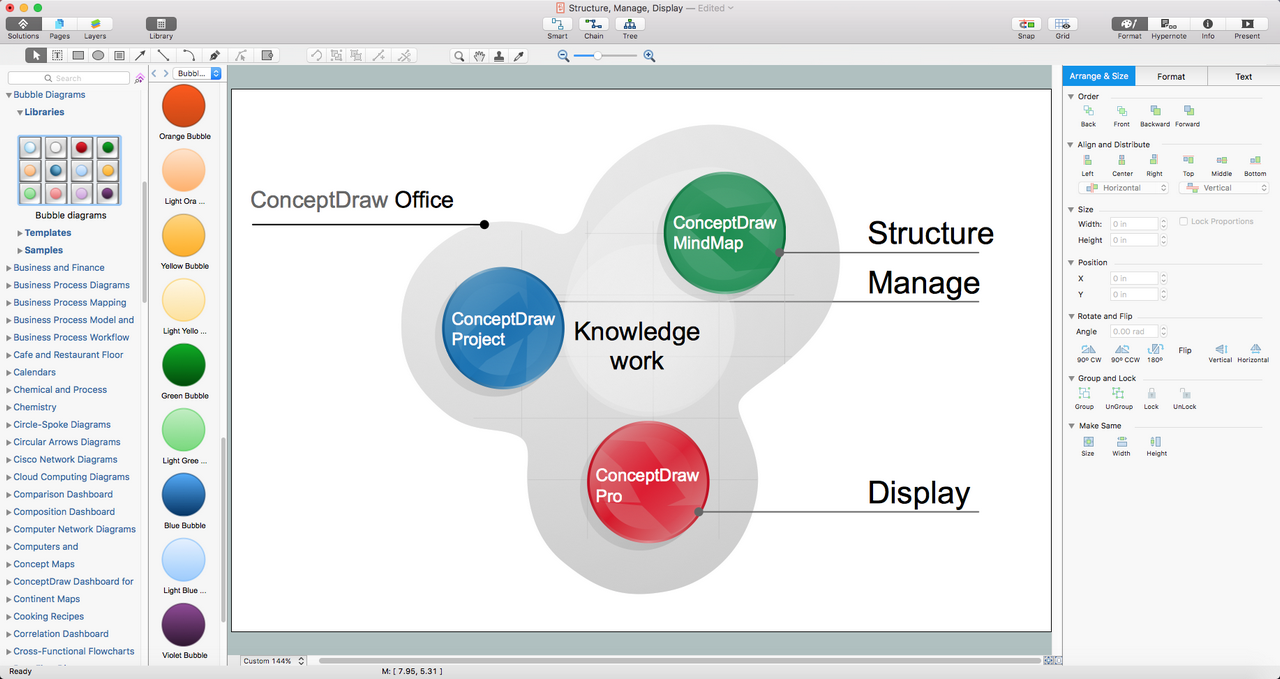Select the hand pan tool

point(479,56)
